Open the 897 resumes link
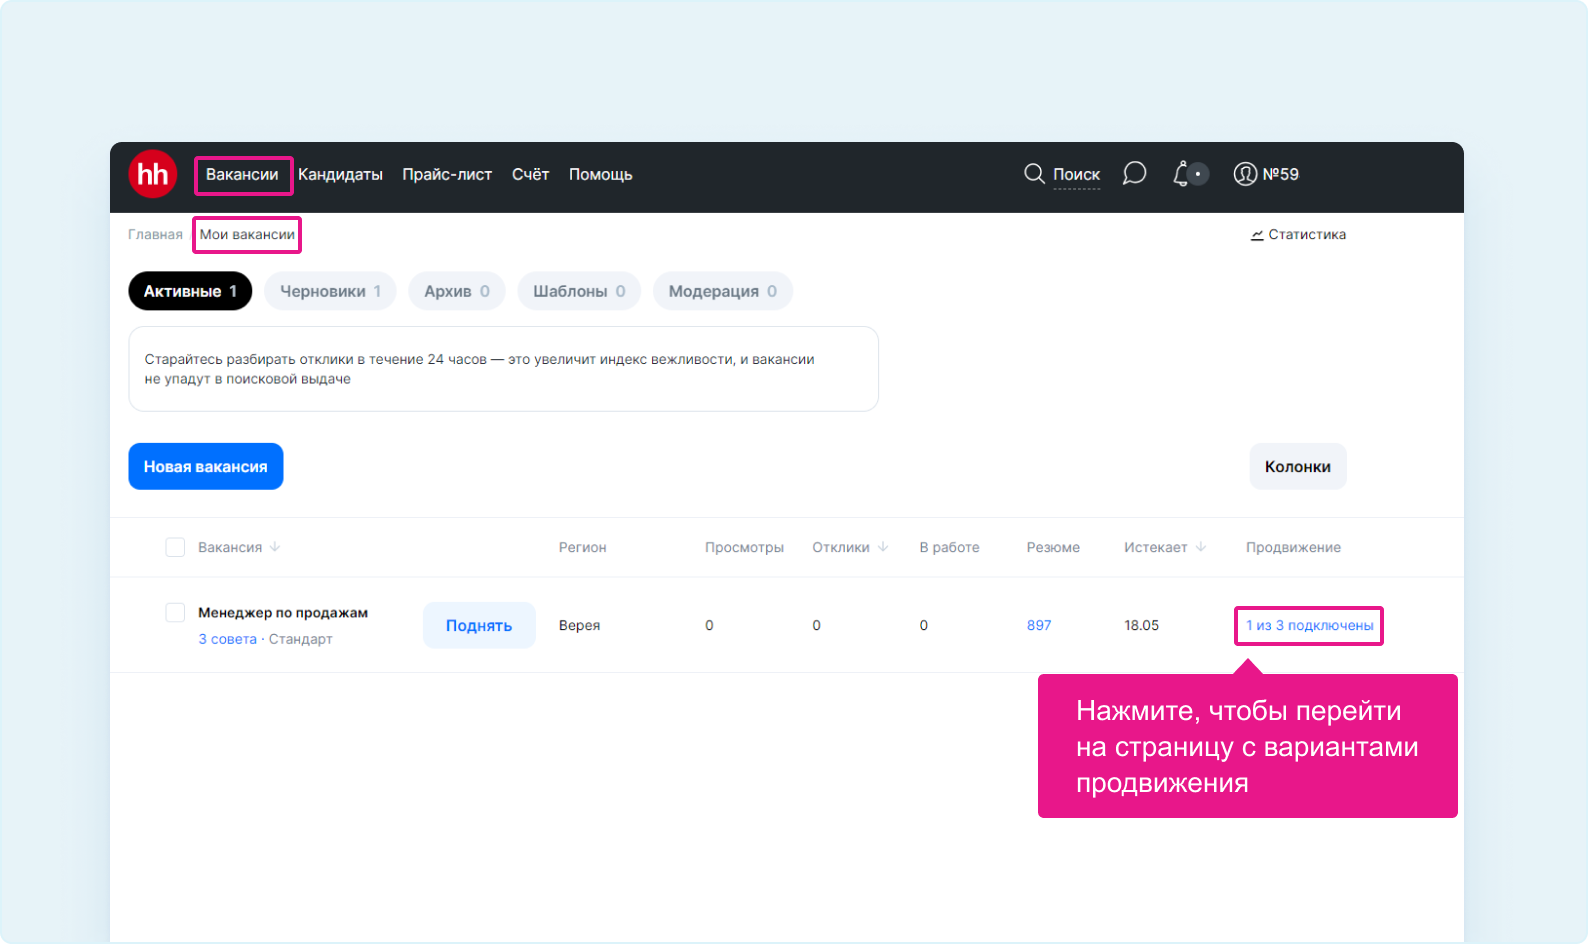 (x=1039, y=625)
